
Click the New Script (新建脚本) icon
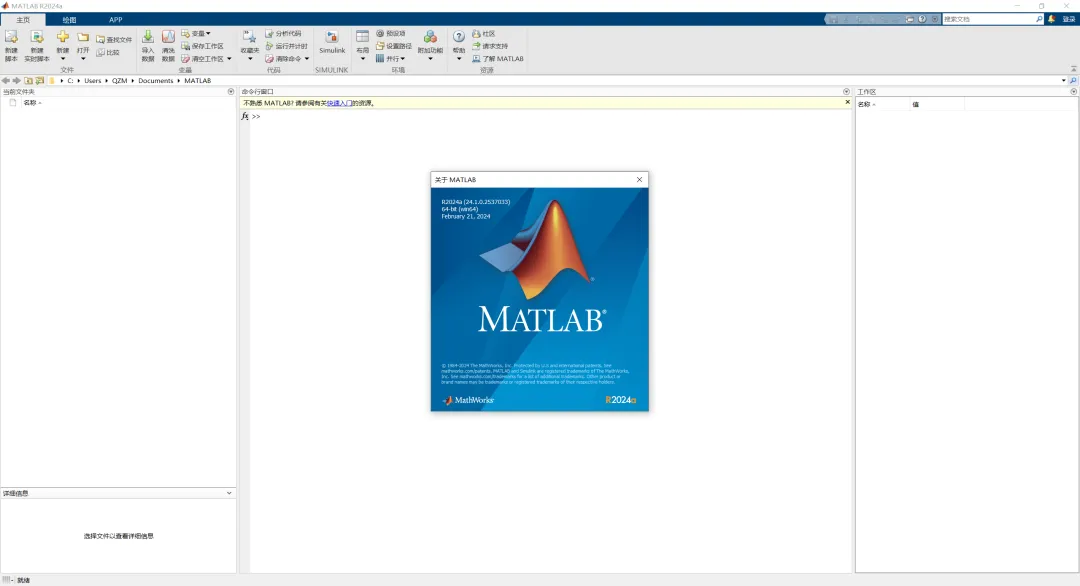(x=11, y=38)
